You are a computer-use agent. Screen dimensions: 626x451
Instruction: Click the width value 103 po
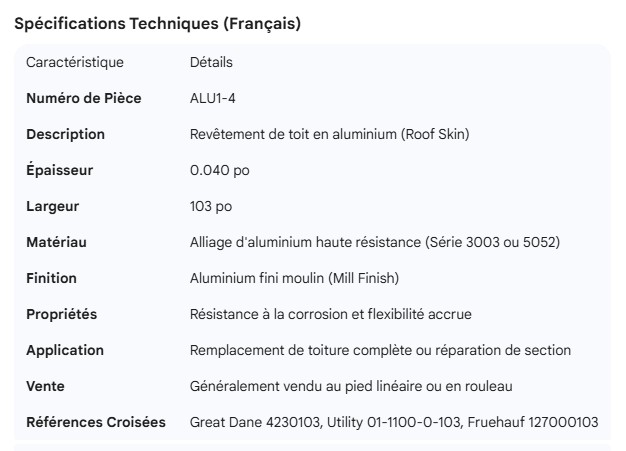tap(211, 207)
